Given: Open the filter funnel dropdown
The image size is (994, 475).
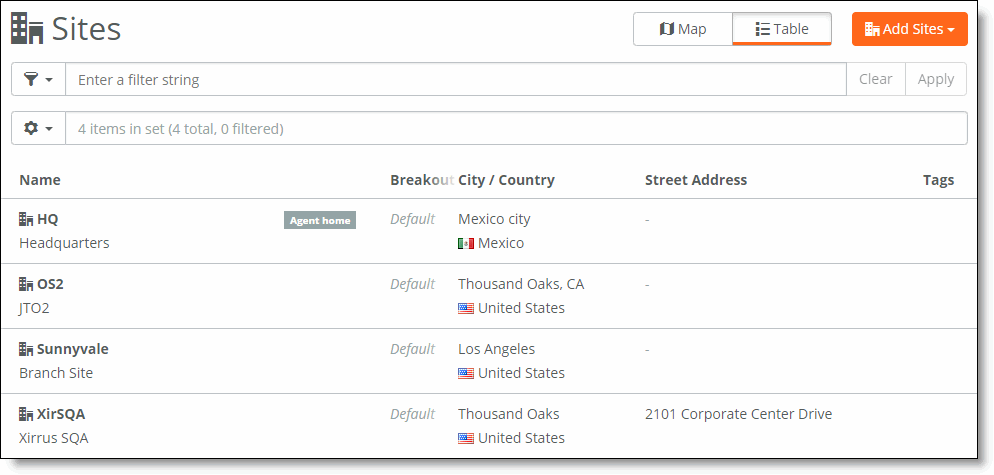Looking at the screenshot, I should tap(39, 79).
